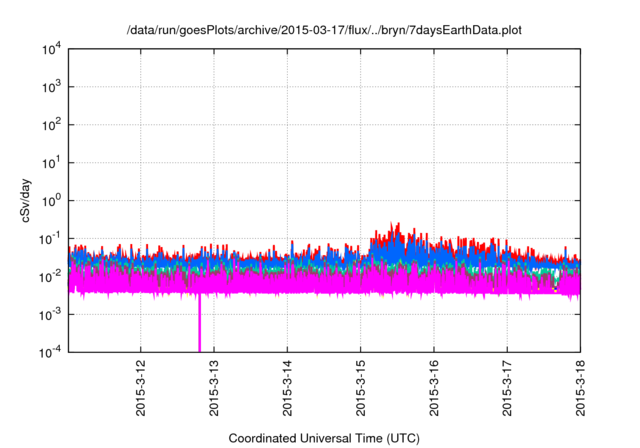Click the 10^4 y-axis tick label
Screen dimensions: 640x448
[51, 49]
